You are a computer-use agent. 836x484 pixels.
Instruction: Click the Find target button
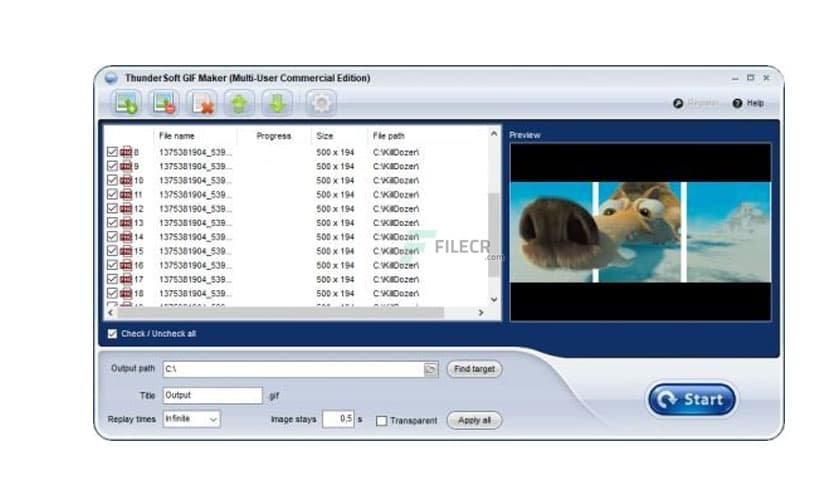474,369
